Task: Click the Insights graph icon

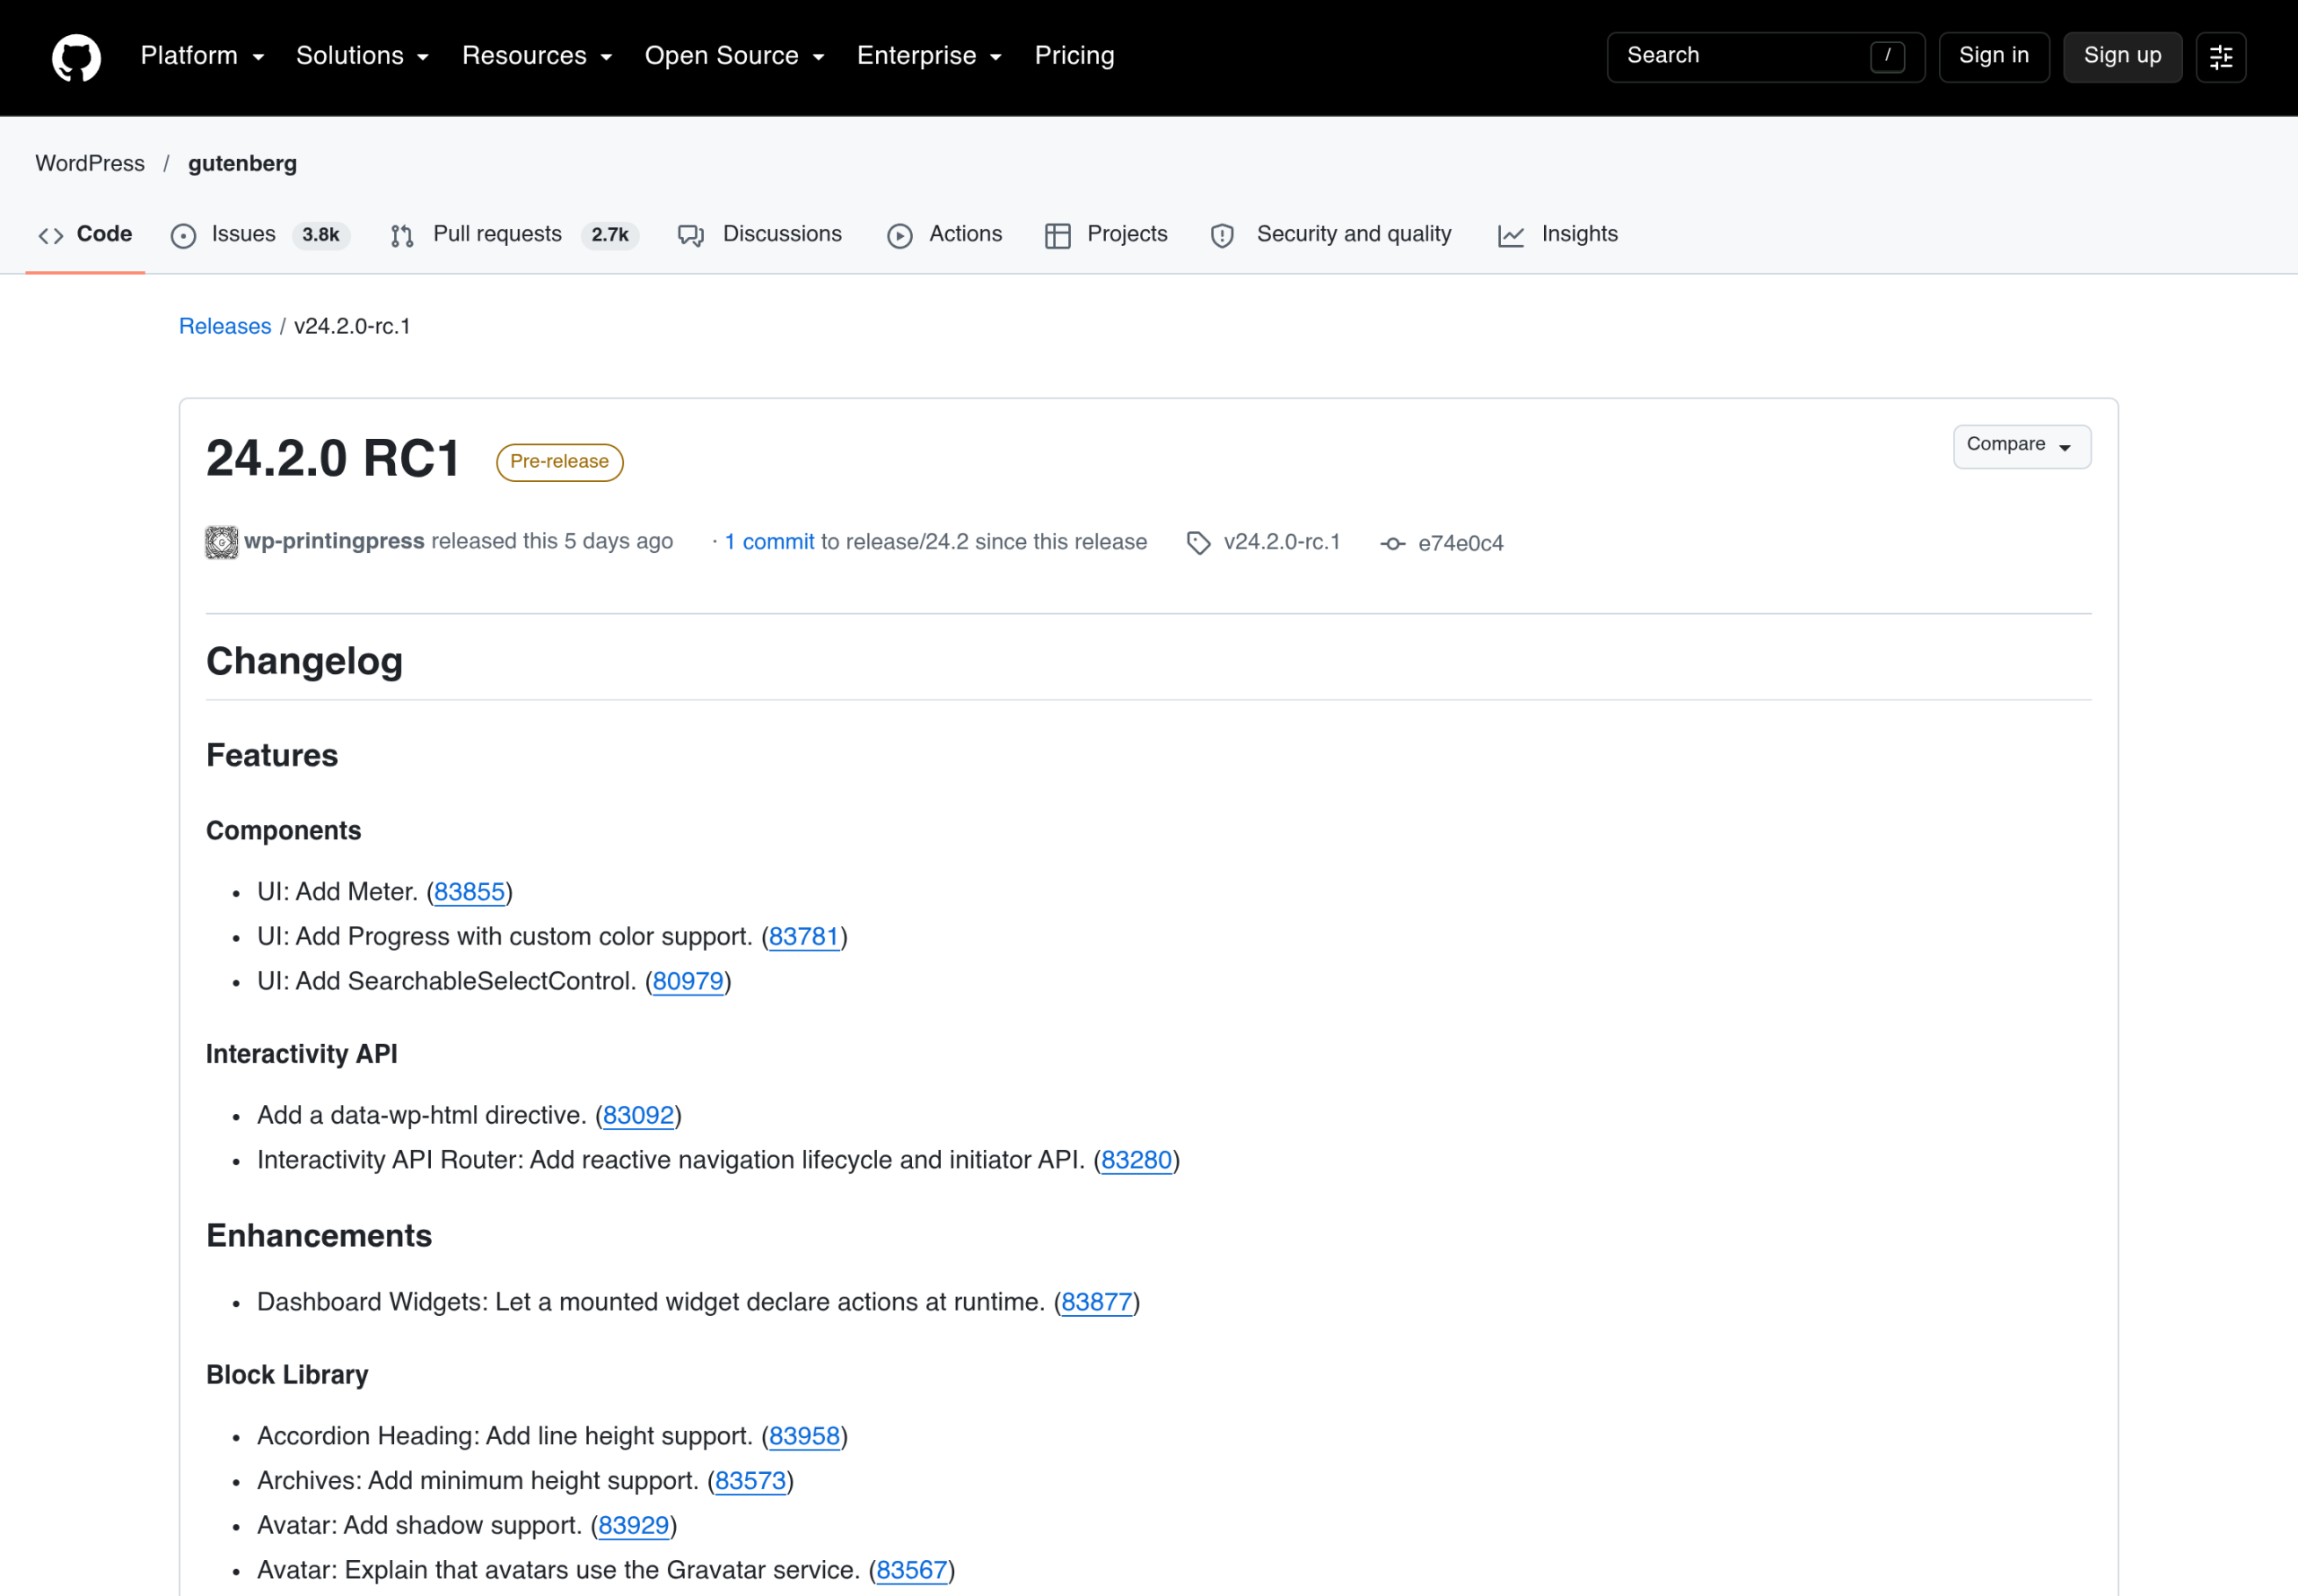Action: tap(1511, 235)
